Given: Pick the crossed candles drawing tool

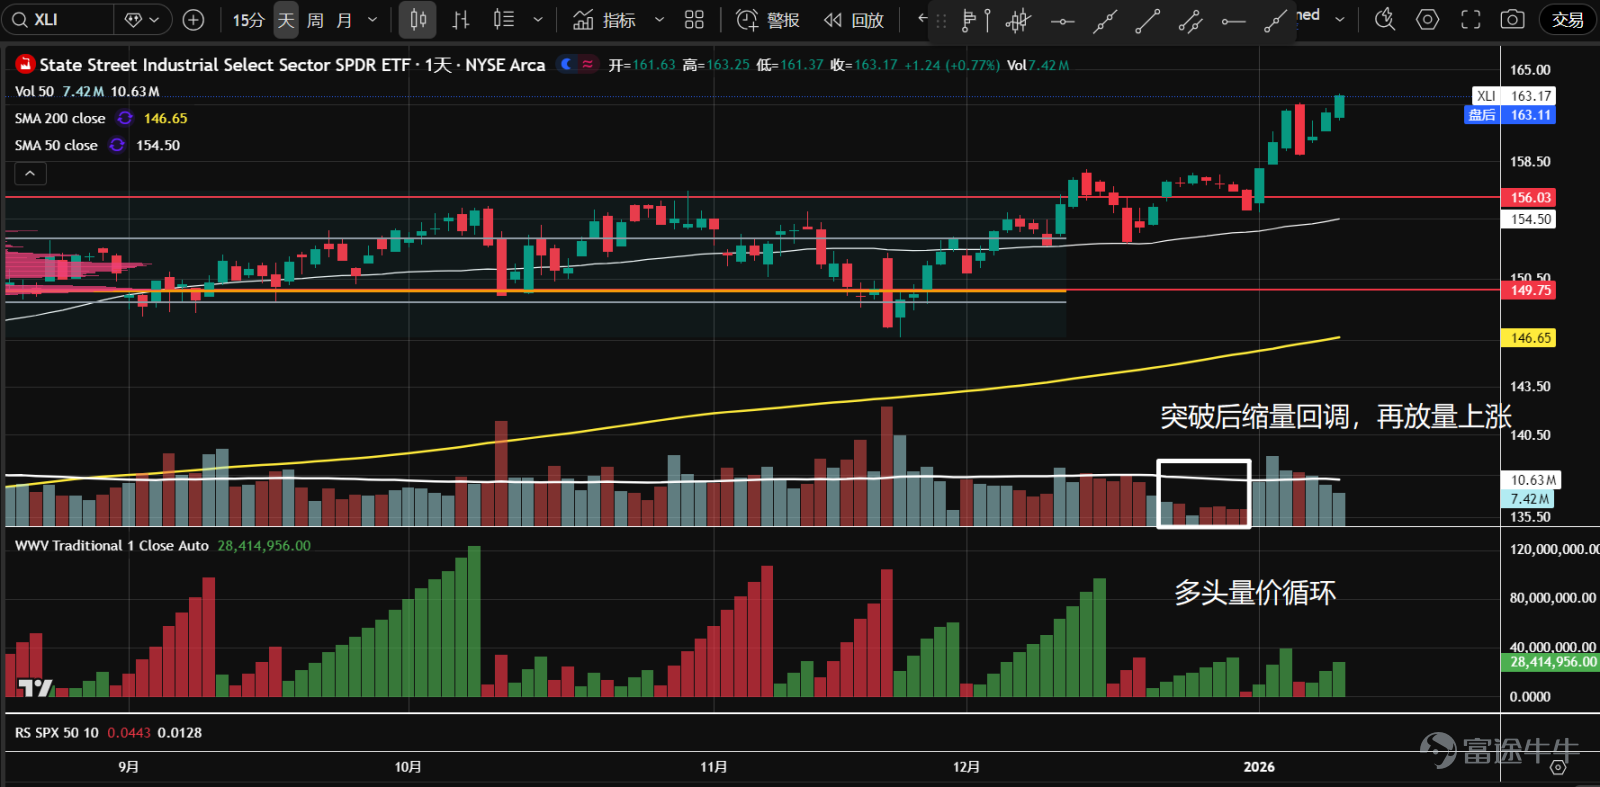Looking at the screenshot, I should click(x=1018, y=20).
